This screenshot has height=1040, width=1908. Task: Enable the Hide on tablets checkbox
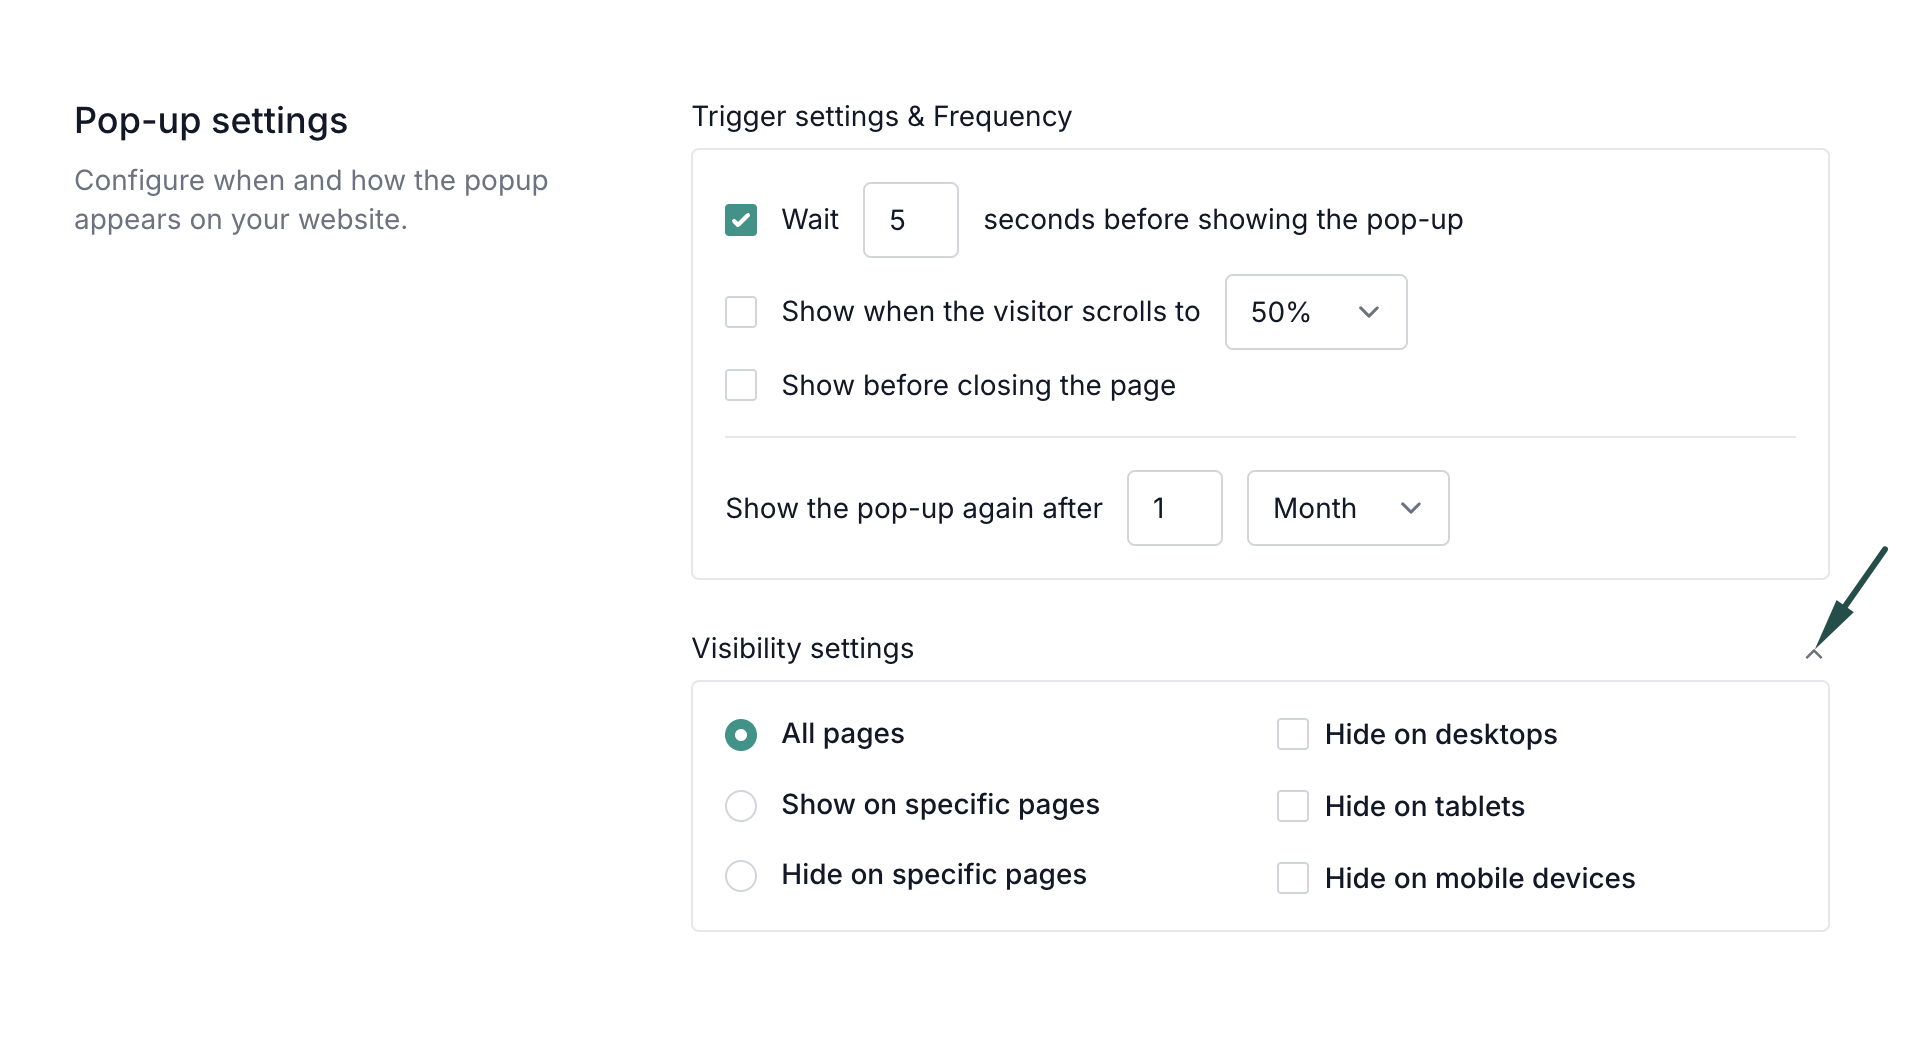pyautogui.click(x=1293, y=806)
